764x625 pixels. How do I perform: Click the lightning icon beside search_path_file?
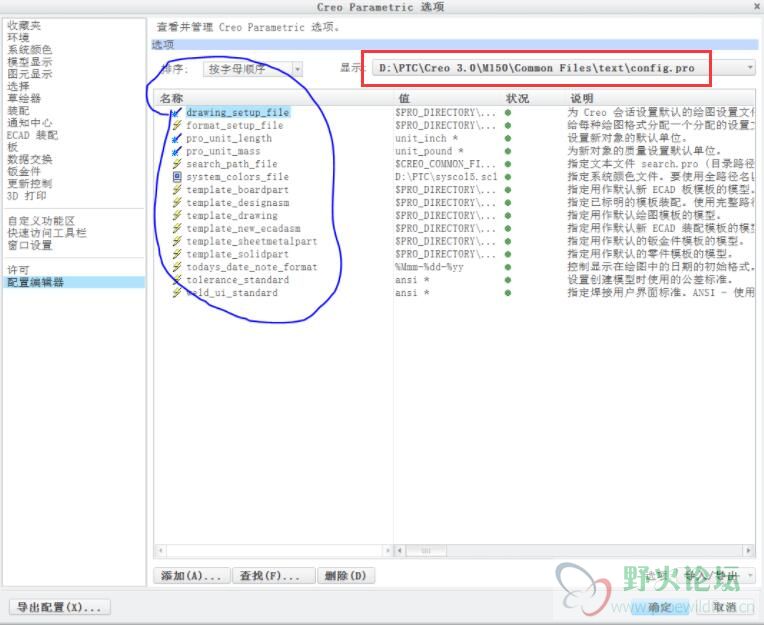[176, 164]
